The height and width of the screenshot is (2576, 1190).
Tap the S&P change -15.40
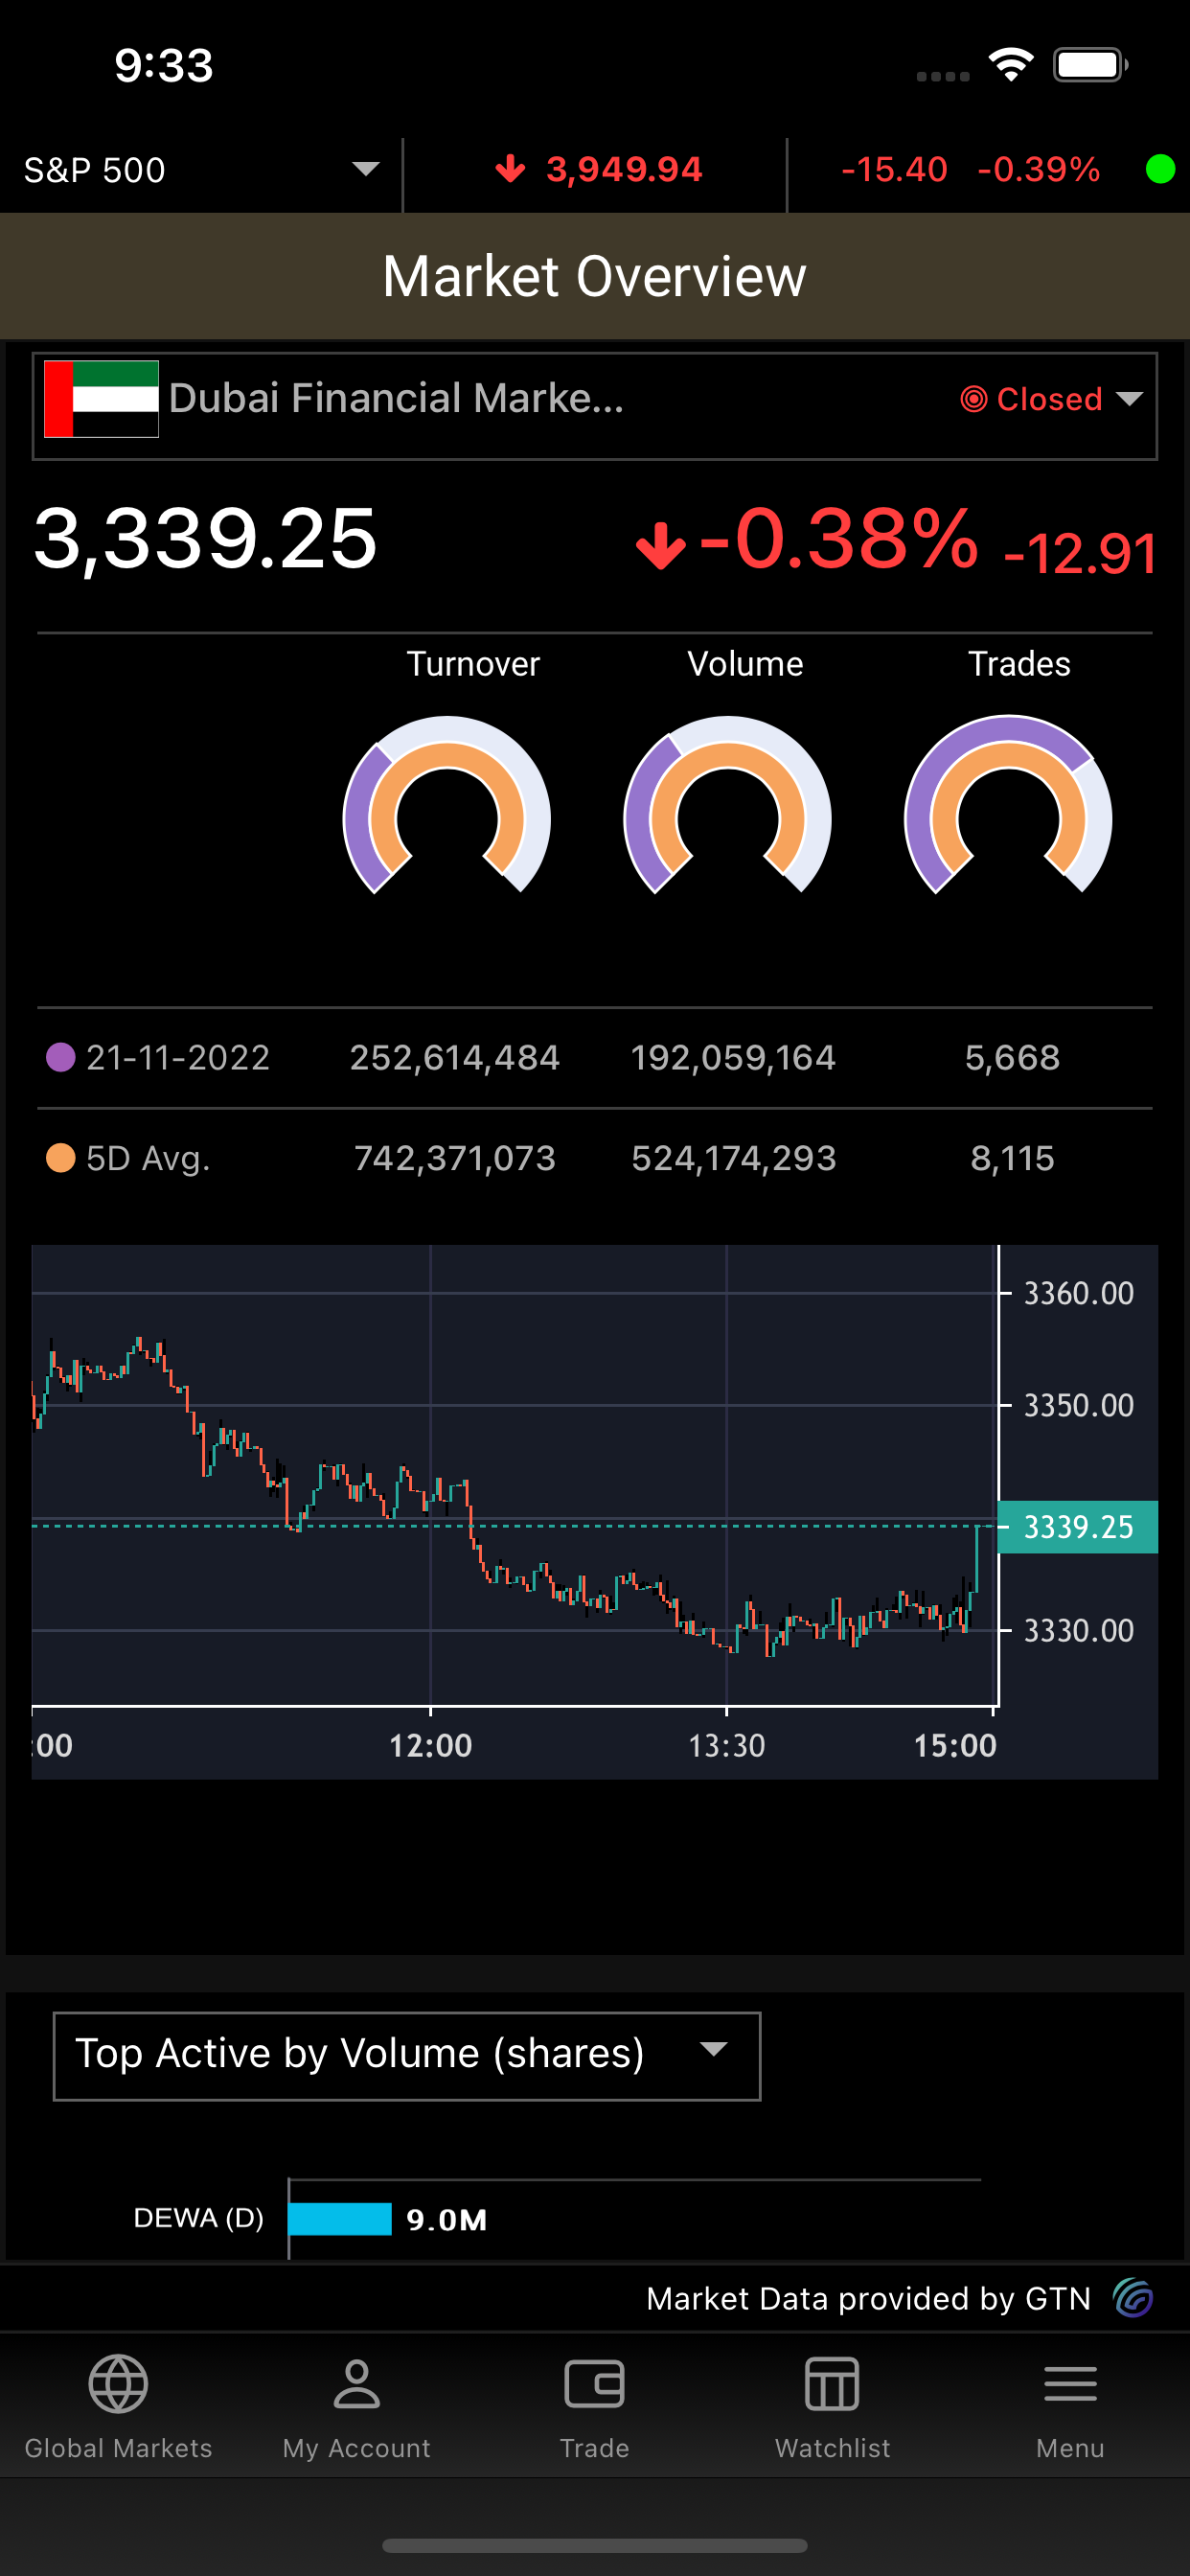(894, 169)
